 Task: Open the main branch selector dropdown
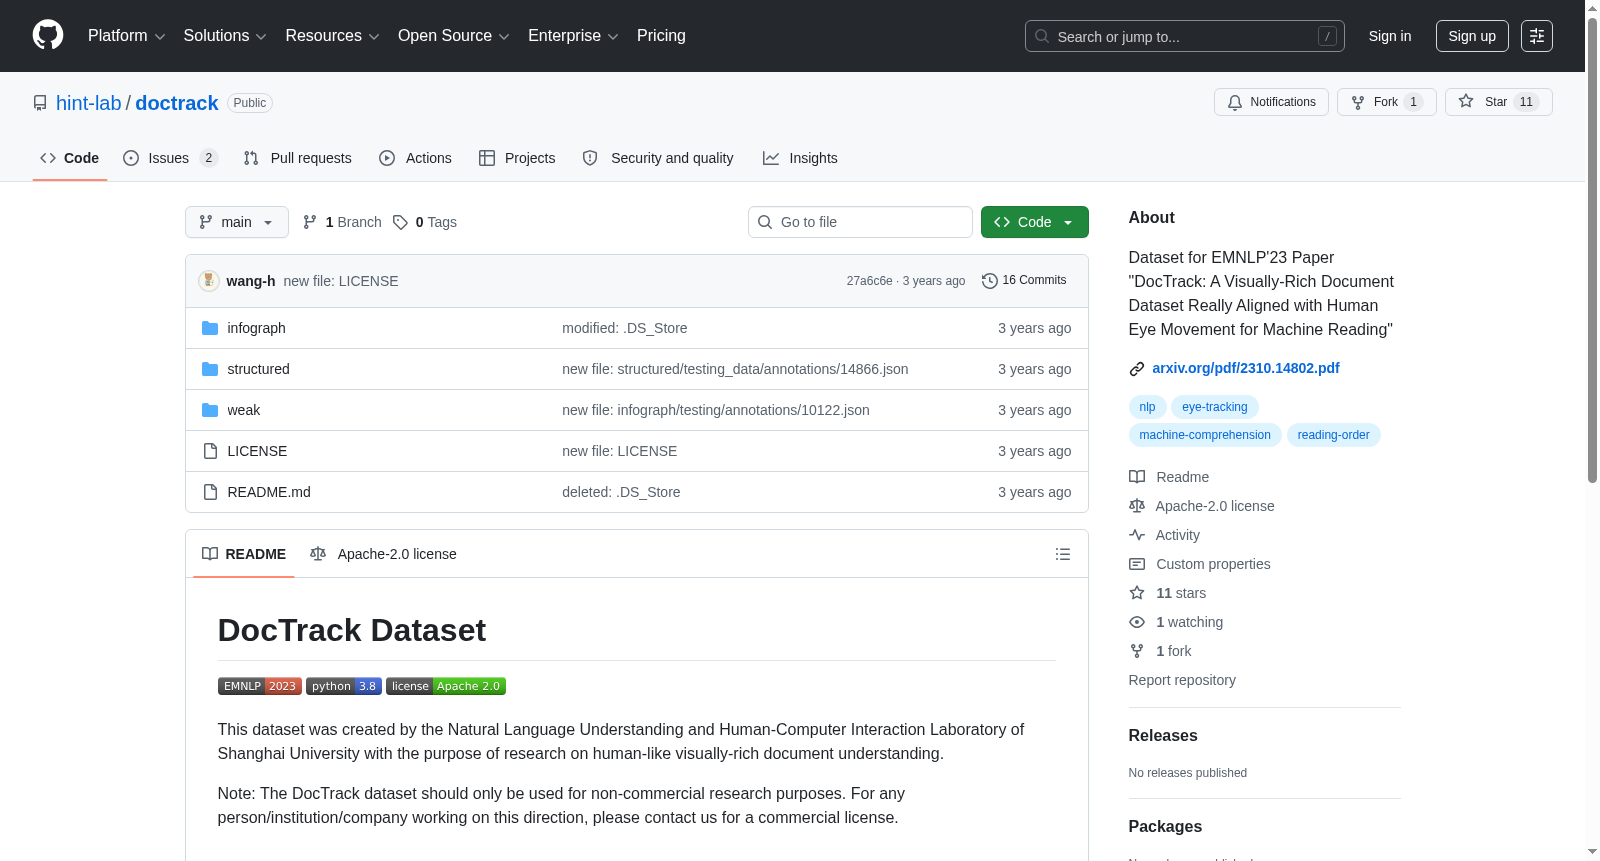click(237, 222)
